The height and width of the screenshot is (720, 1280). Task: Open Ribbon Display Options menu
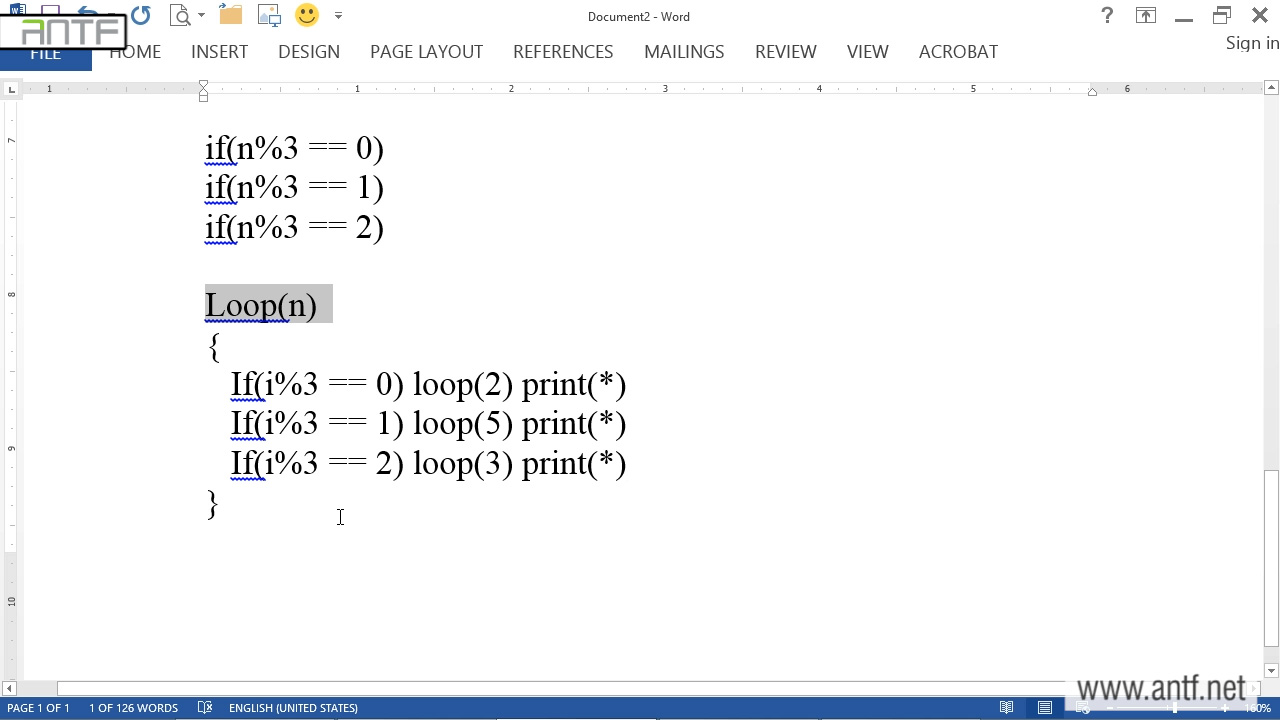(x=1145, y=15)
